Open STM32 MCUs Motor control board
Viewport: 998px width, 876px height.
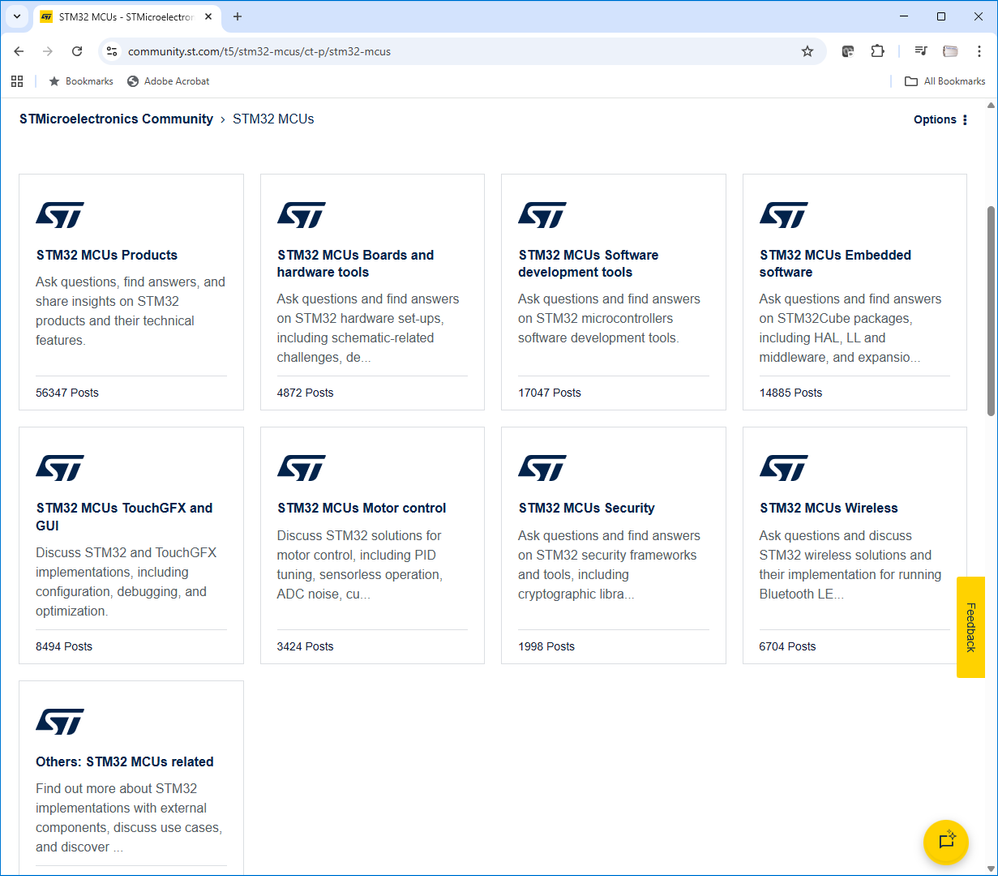point(362,508)
